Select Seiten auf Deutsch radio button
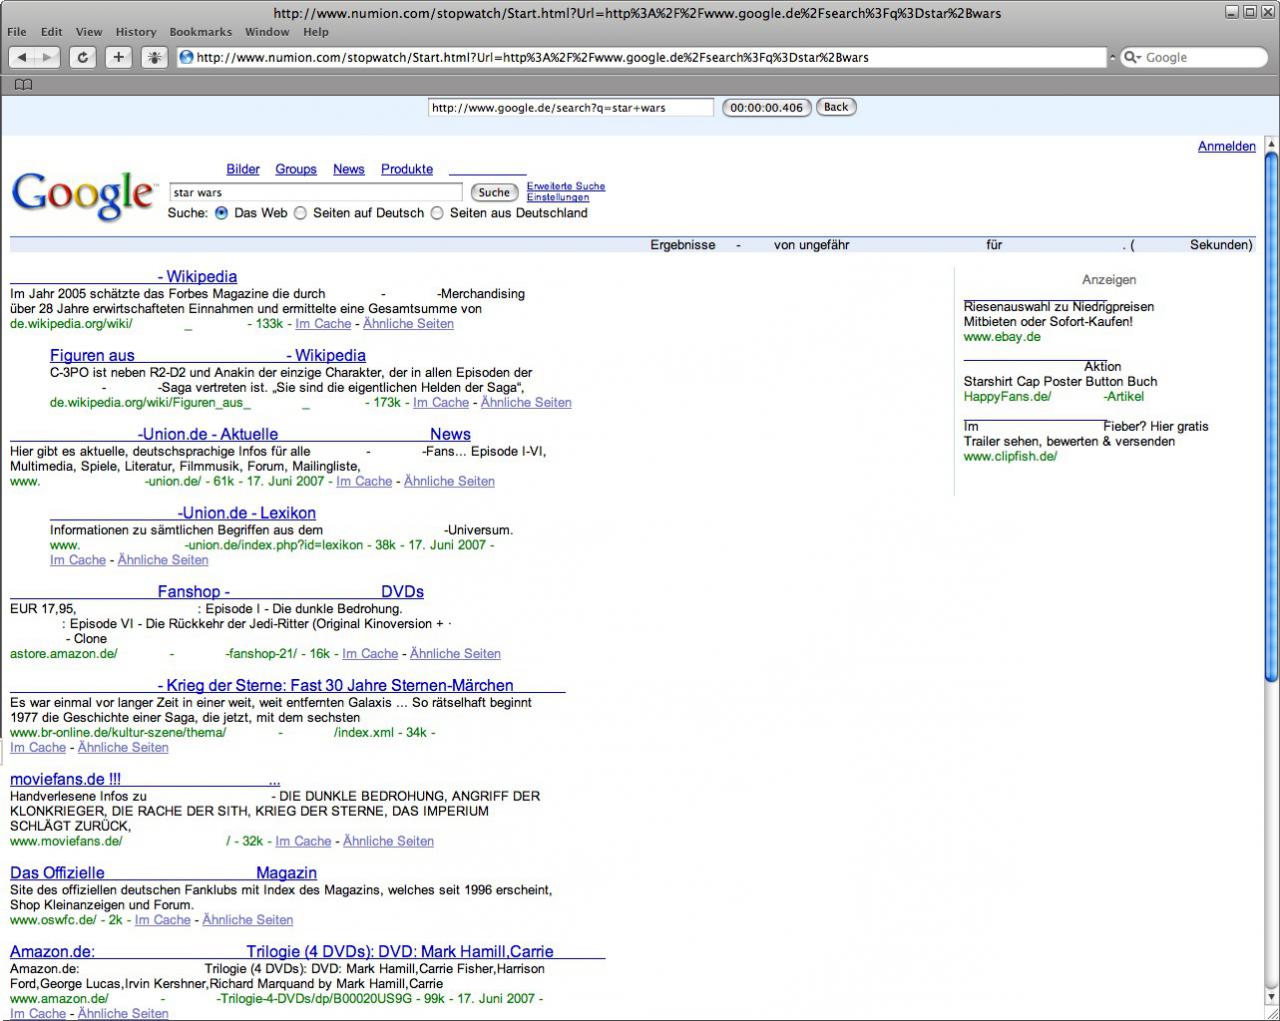1280x1021 pixels. click(x=300, y=213)
